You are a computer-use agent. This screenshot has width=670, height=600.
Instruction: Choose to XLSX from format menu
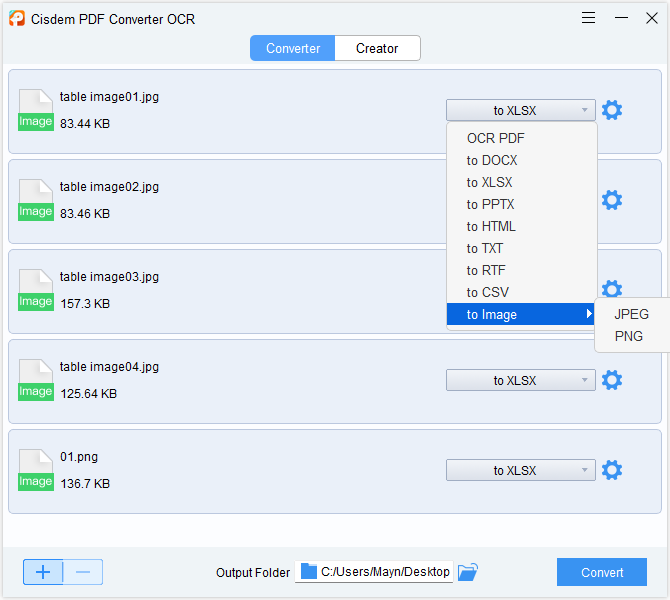pyautogui.click(x=521, y=182)
